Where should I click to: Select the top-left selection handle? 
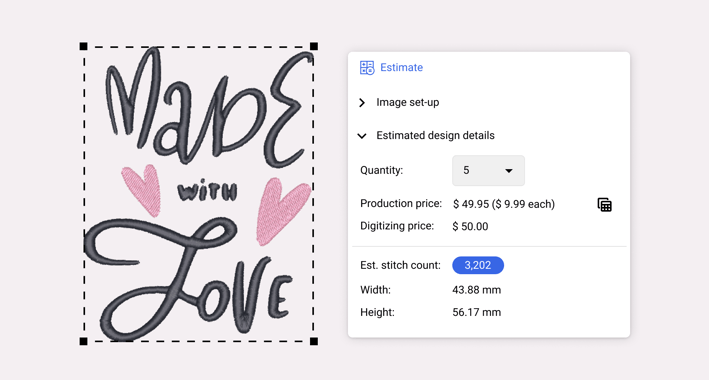point(83,46)
